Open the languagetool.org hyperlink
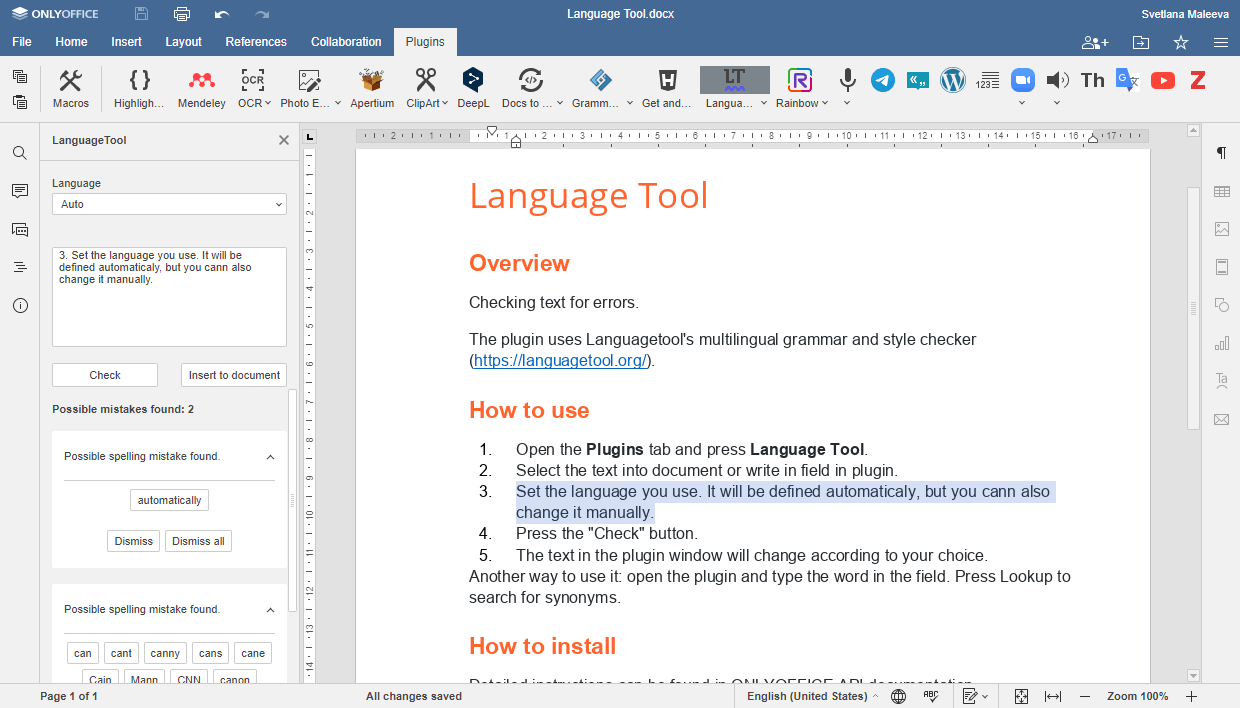 coord(560,361)
